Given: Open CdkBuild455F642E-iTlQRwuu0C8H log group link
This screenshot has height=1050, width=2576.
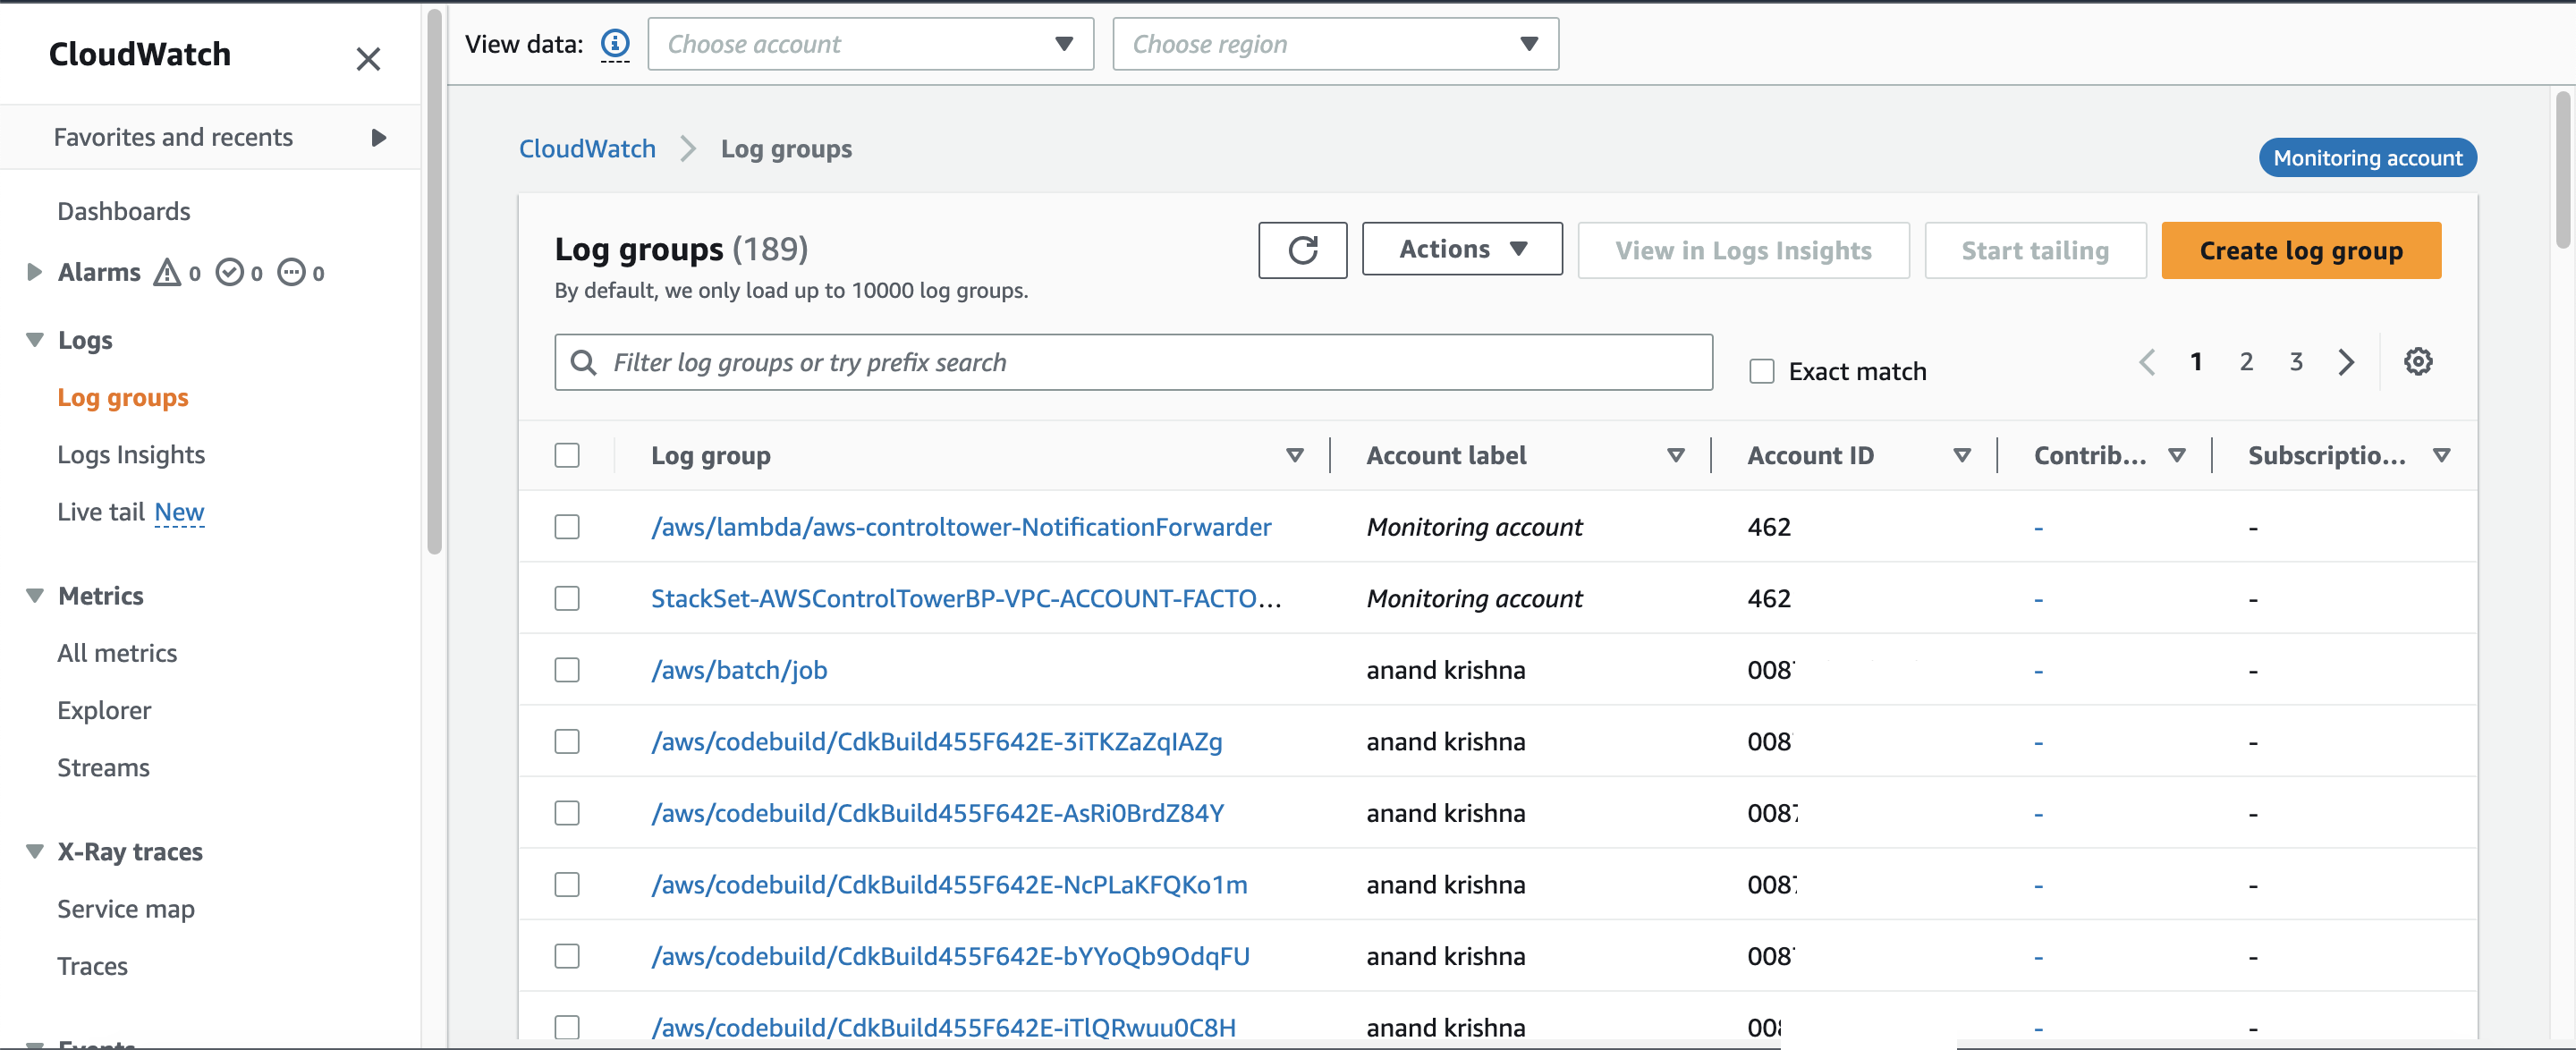Looking at the screenshot, I should [943, 1027].
